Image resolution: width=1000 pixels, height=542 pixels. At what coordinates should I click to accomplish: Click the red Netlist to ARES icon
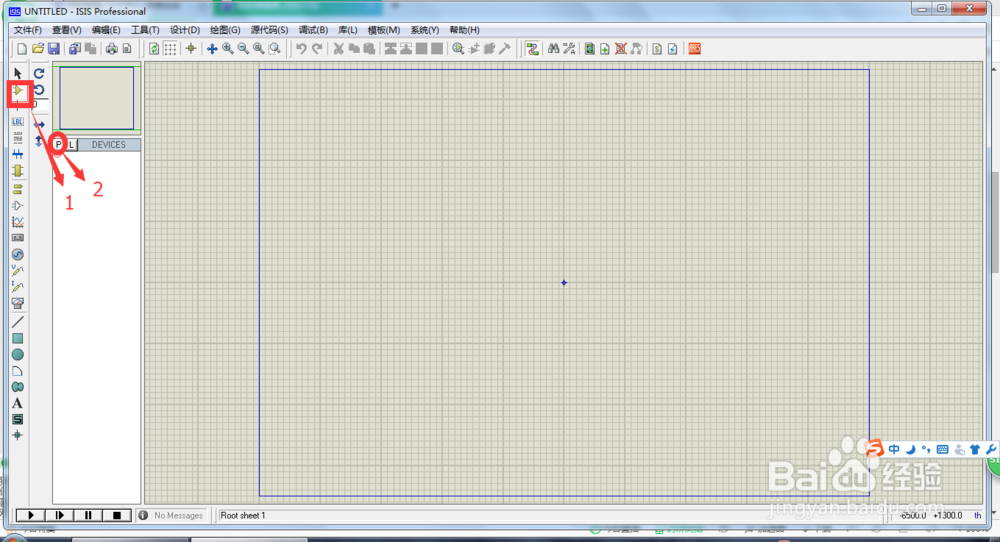[695, 49]
